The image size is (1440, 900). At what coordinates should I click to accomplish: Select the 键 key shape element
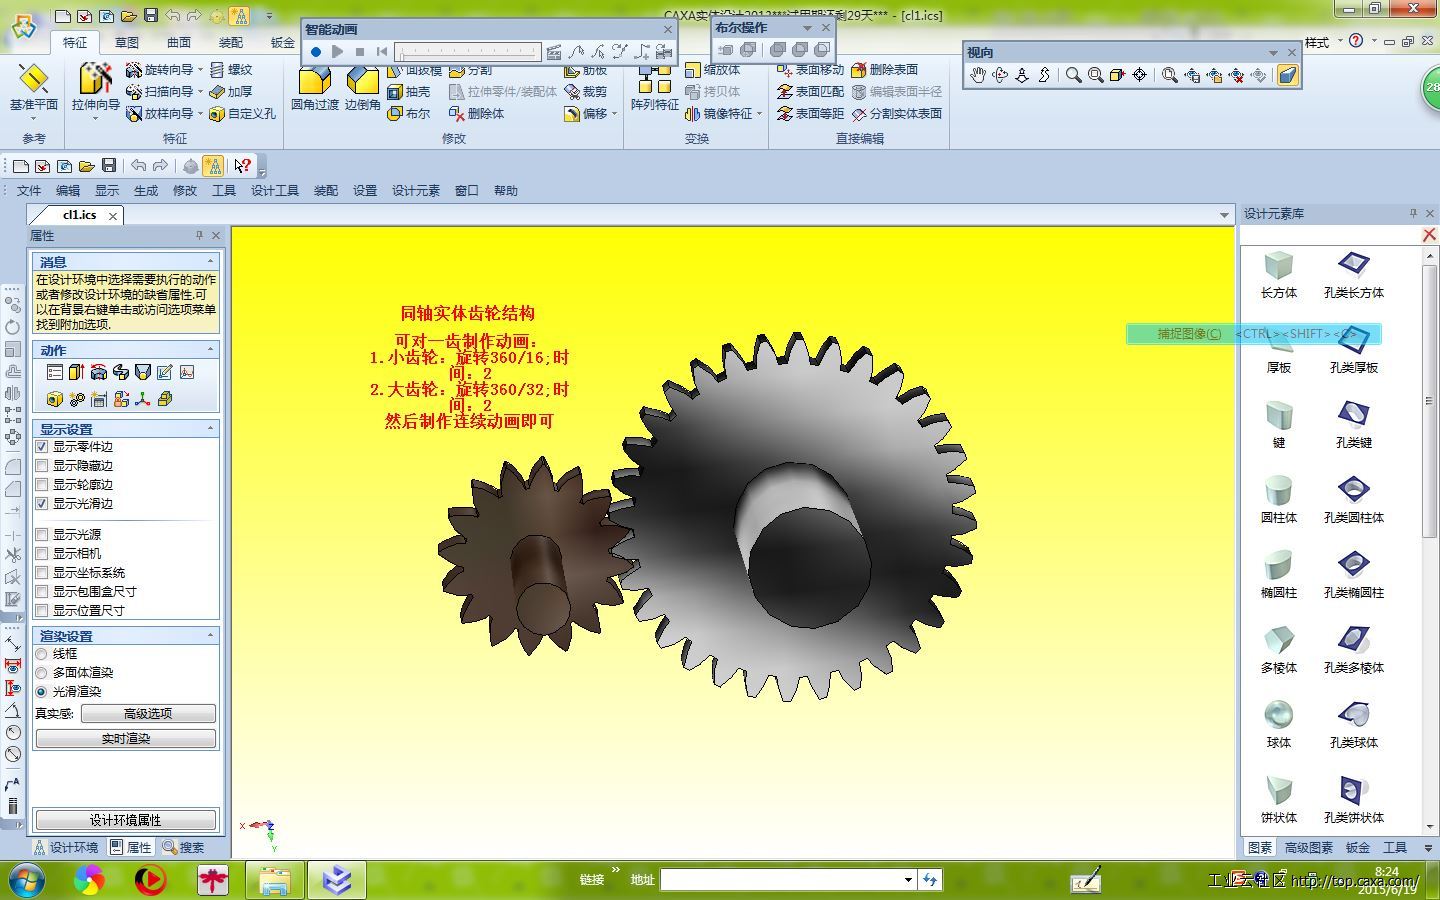[x=1279, y=425]
